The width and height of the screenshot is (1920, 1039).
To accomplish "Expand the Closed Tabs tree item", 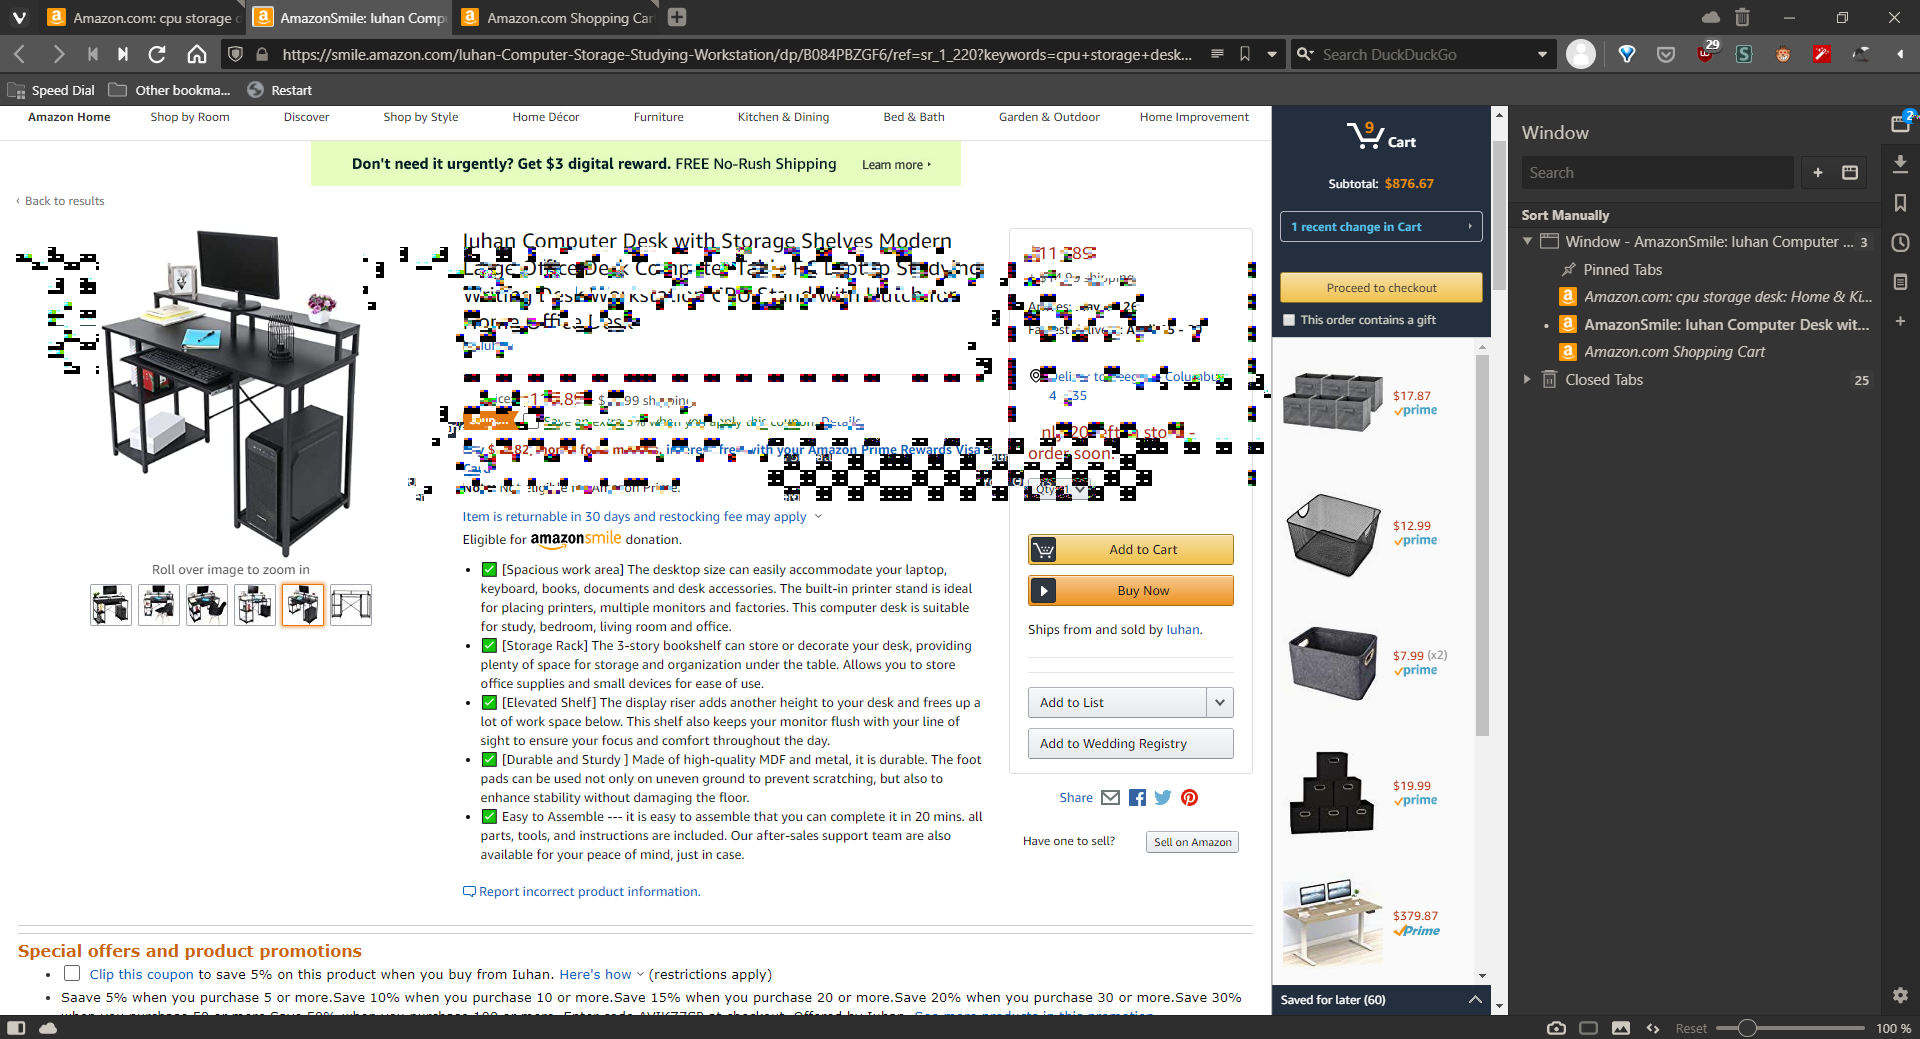I will pos(1527,379).
